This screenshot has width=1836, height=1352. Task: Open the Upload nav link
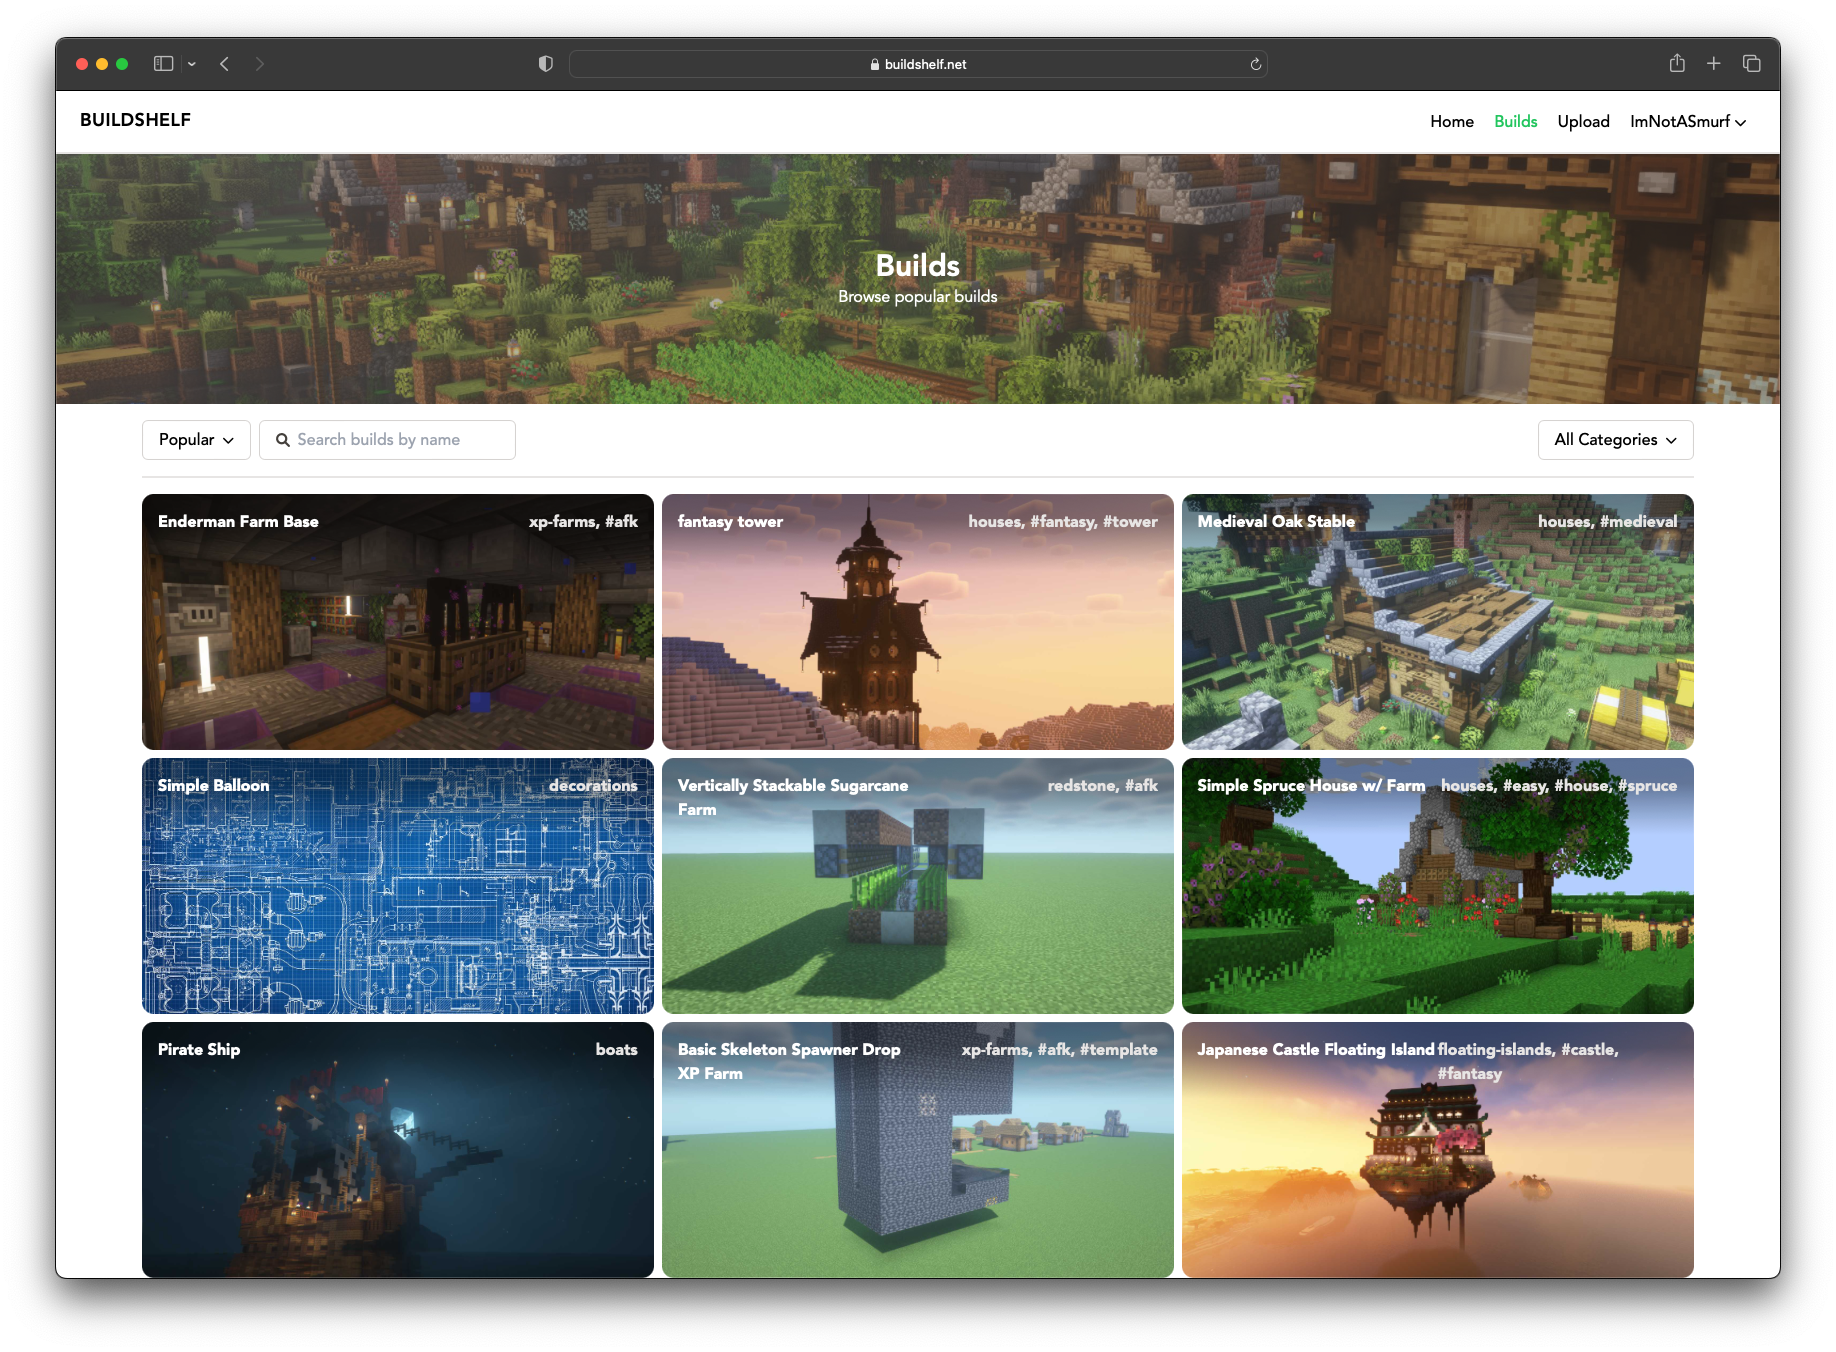point(1584,121)
